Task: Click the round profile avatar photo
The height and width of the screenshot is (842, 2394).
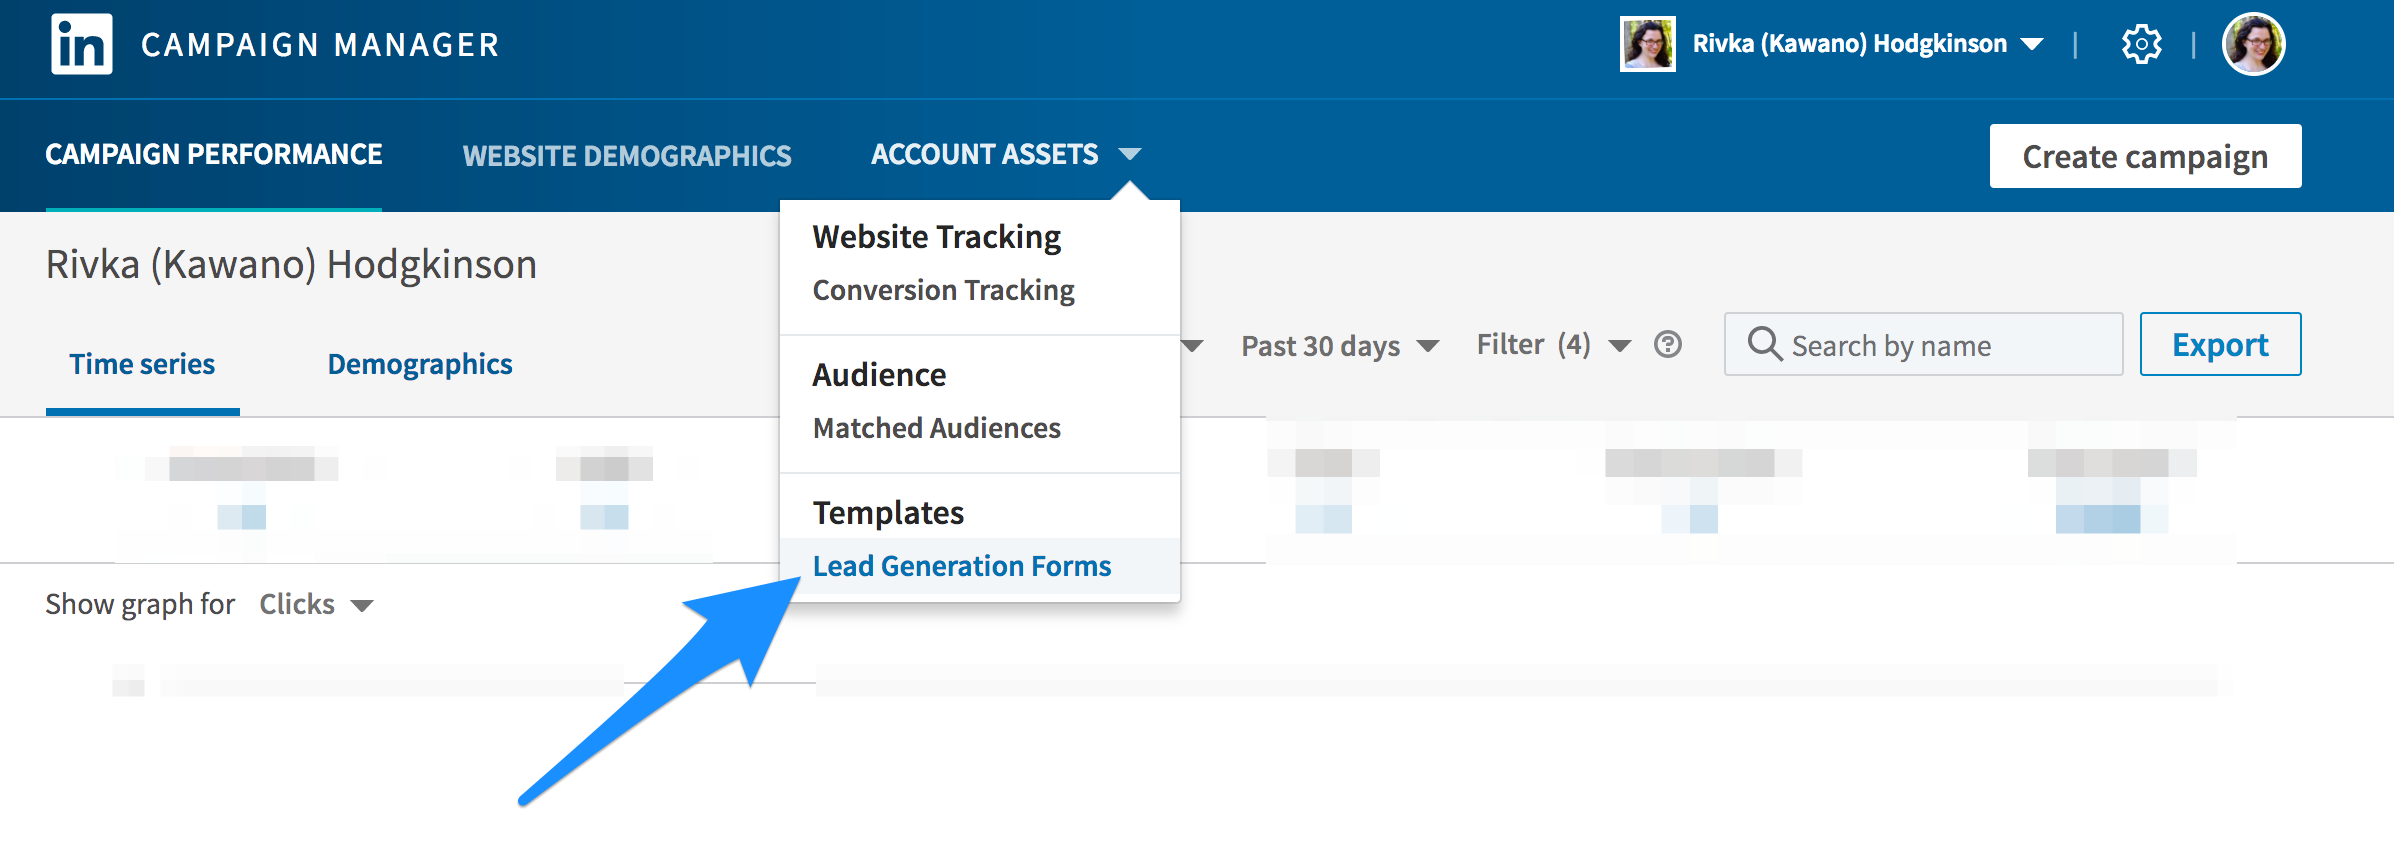Action: click(2252, 45)
